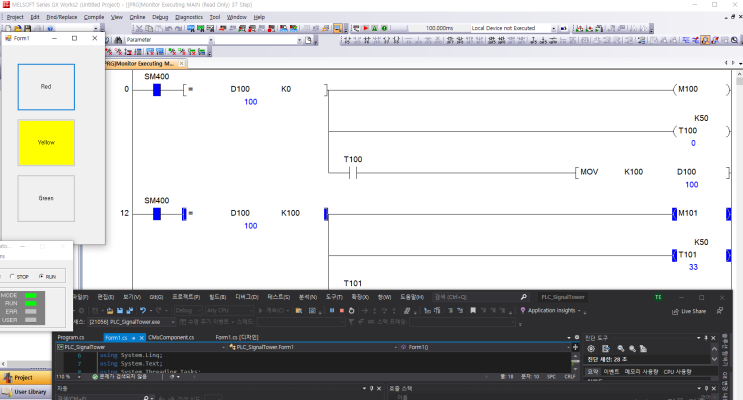Click the red simulation start arrow icon
The width and height of the screenshot is (743, 400).
(x=365, y=28)
